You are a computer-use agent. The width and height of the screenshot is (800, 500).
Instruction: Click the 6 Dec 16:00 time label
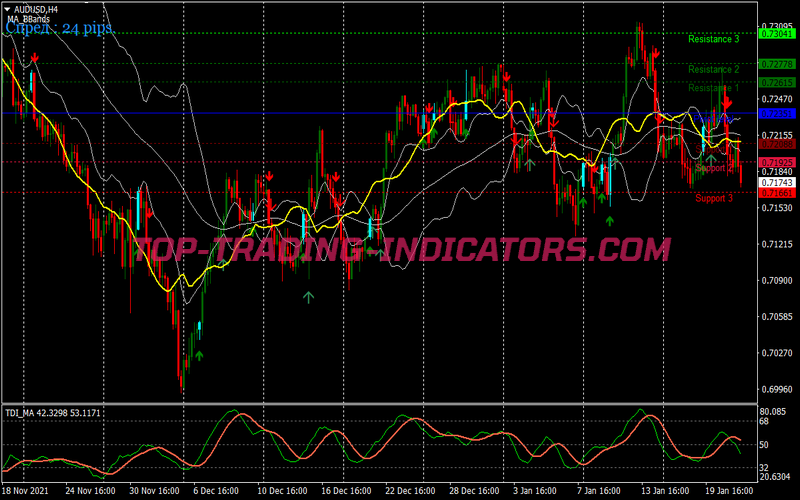(216, 490)
